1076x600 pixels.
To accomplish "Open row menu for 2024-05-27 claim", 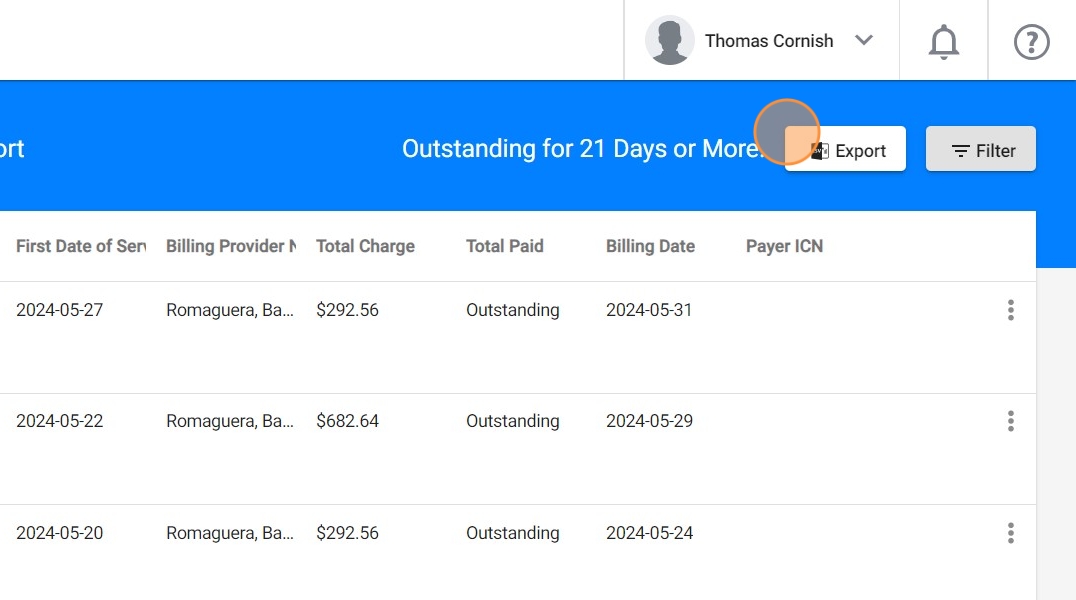I will tap(1010, 310).
